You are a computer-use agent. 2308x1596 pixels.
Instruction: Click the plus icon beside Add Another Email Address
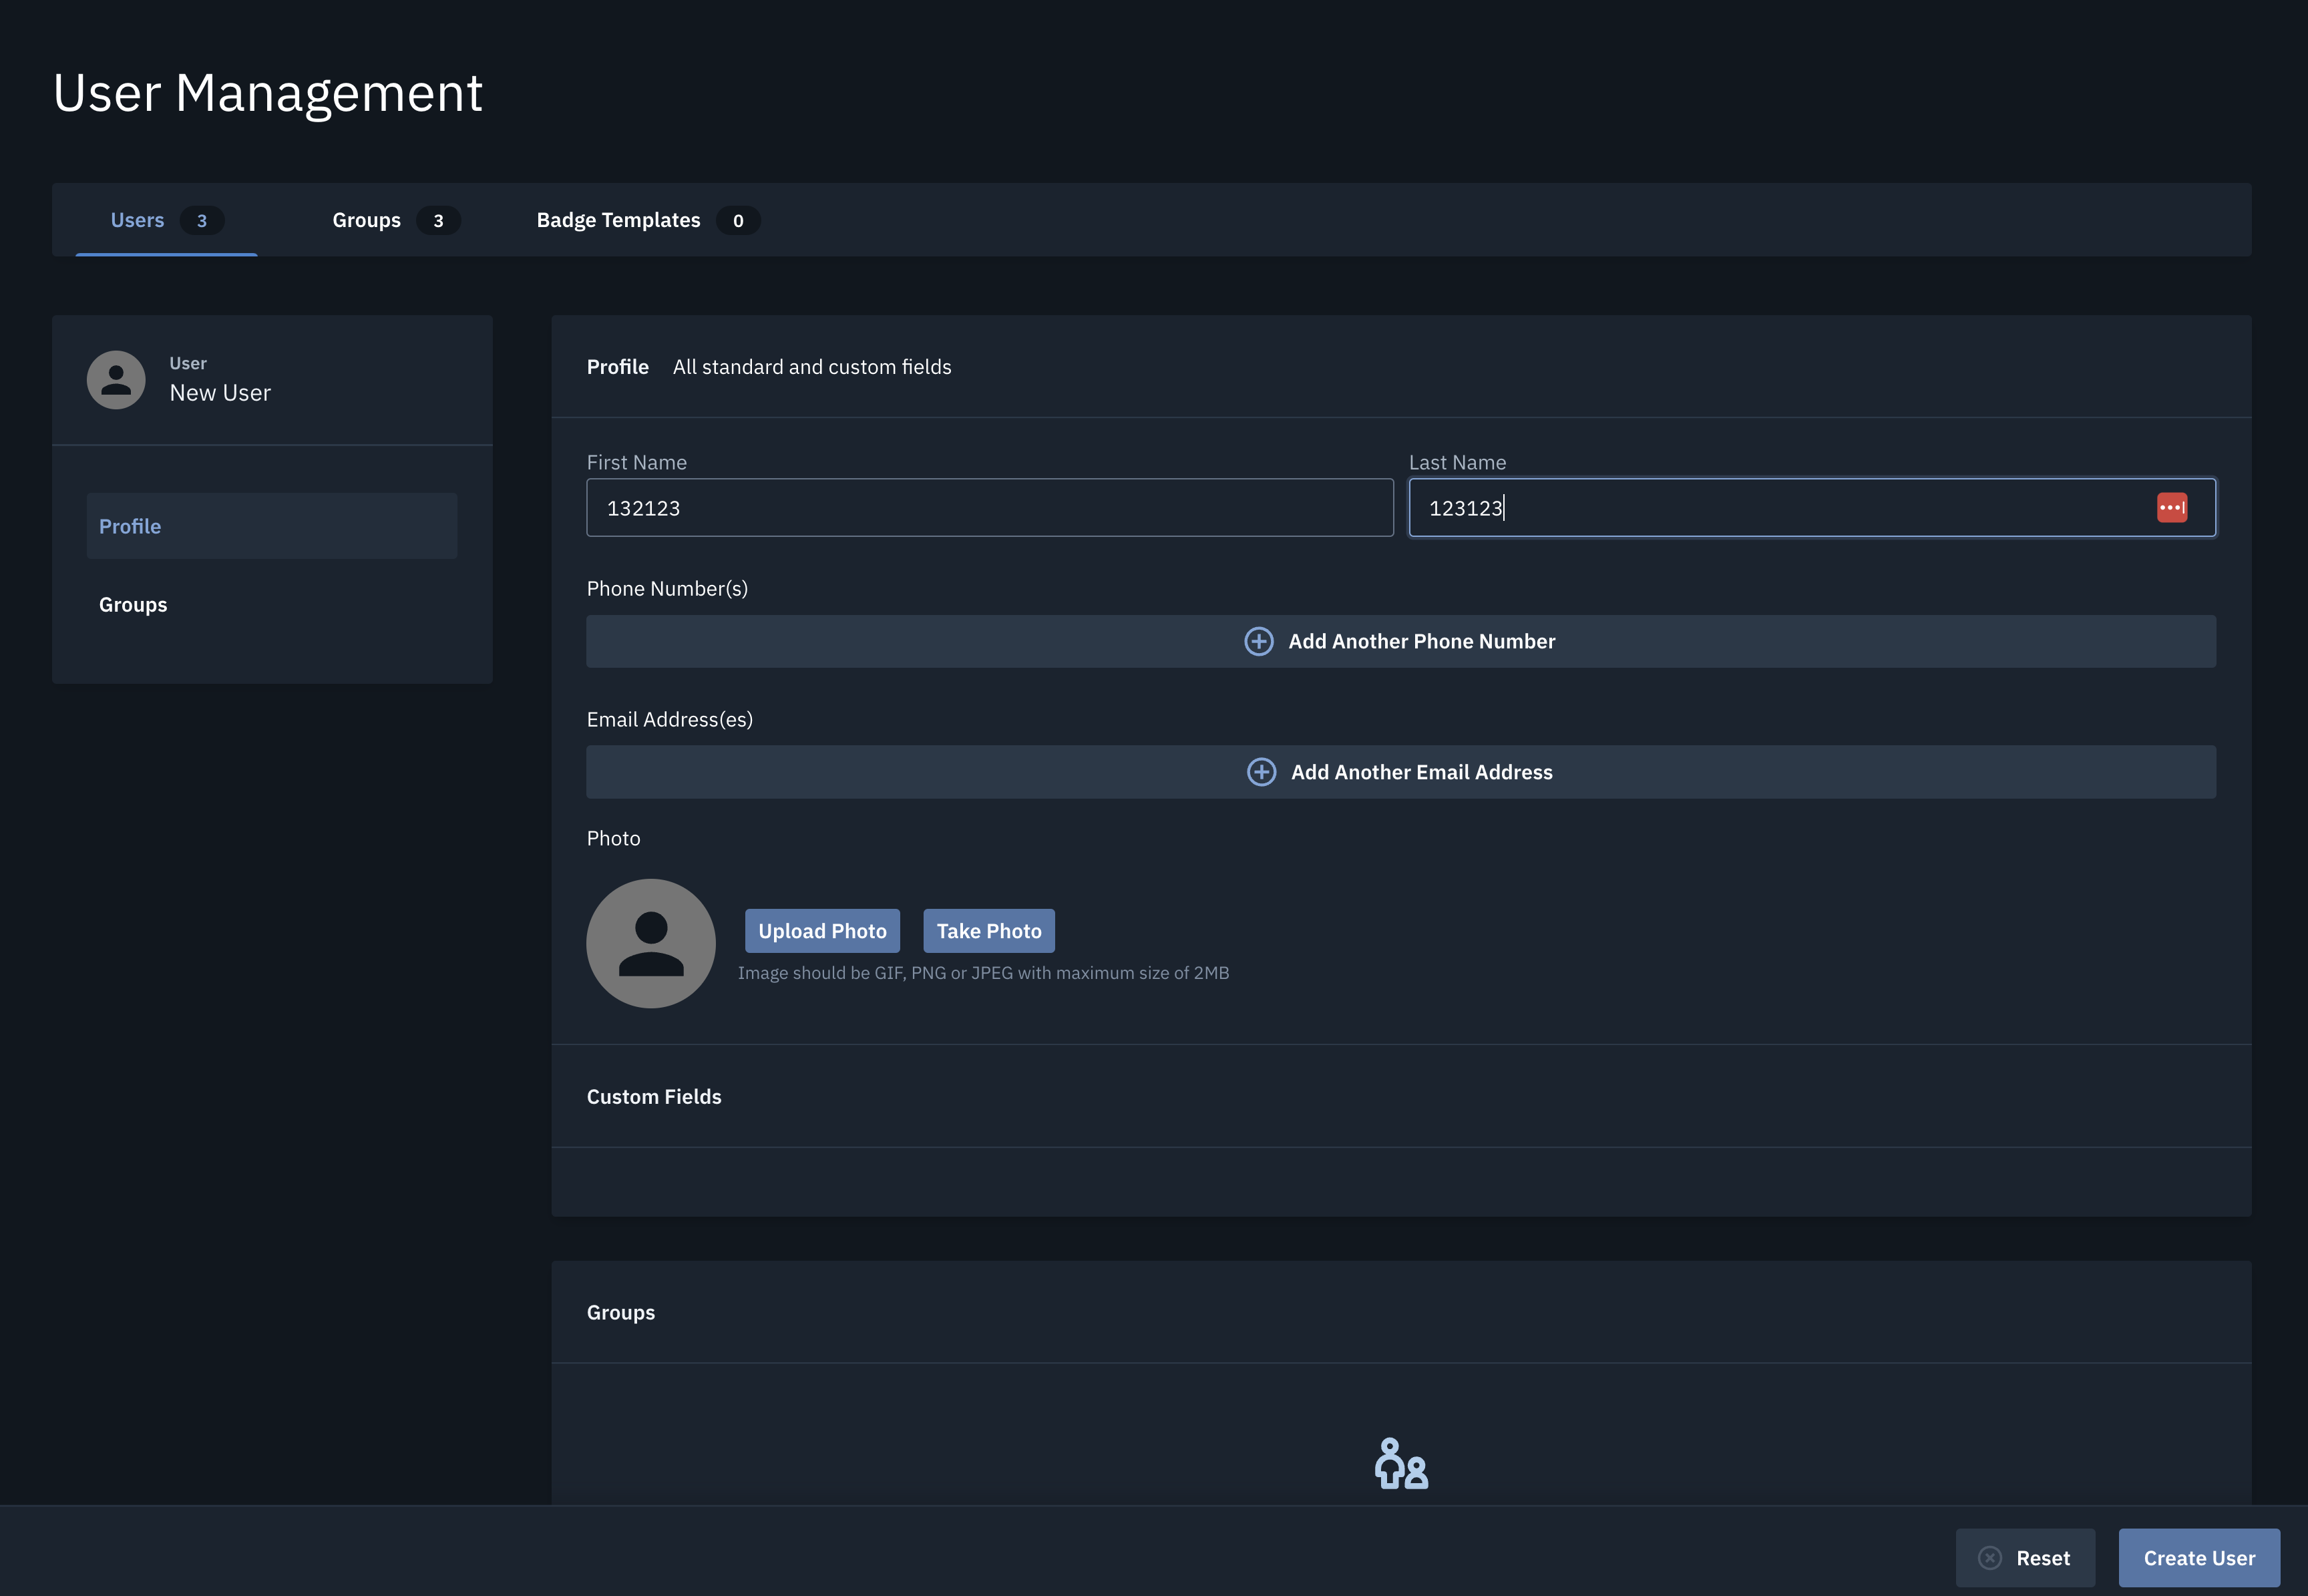[1261, 771]
